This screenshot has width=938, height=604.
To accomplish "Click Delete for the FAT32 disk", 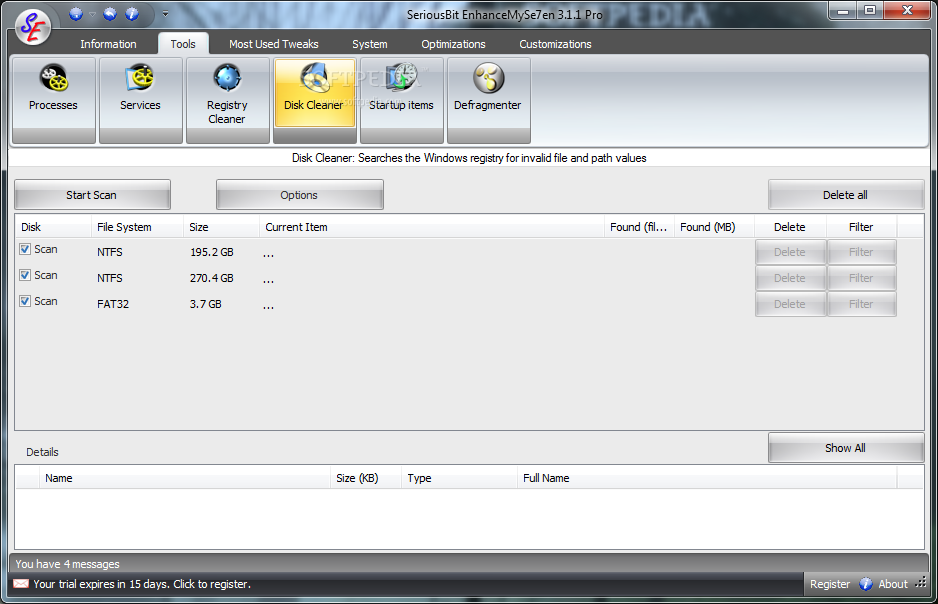I will point(790,304).
